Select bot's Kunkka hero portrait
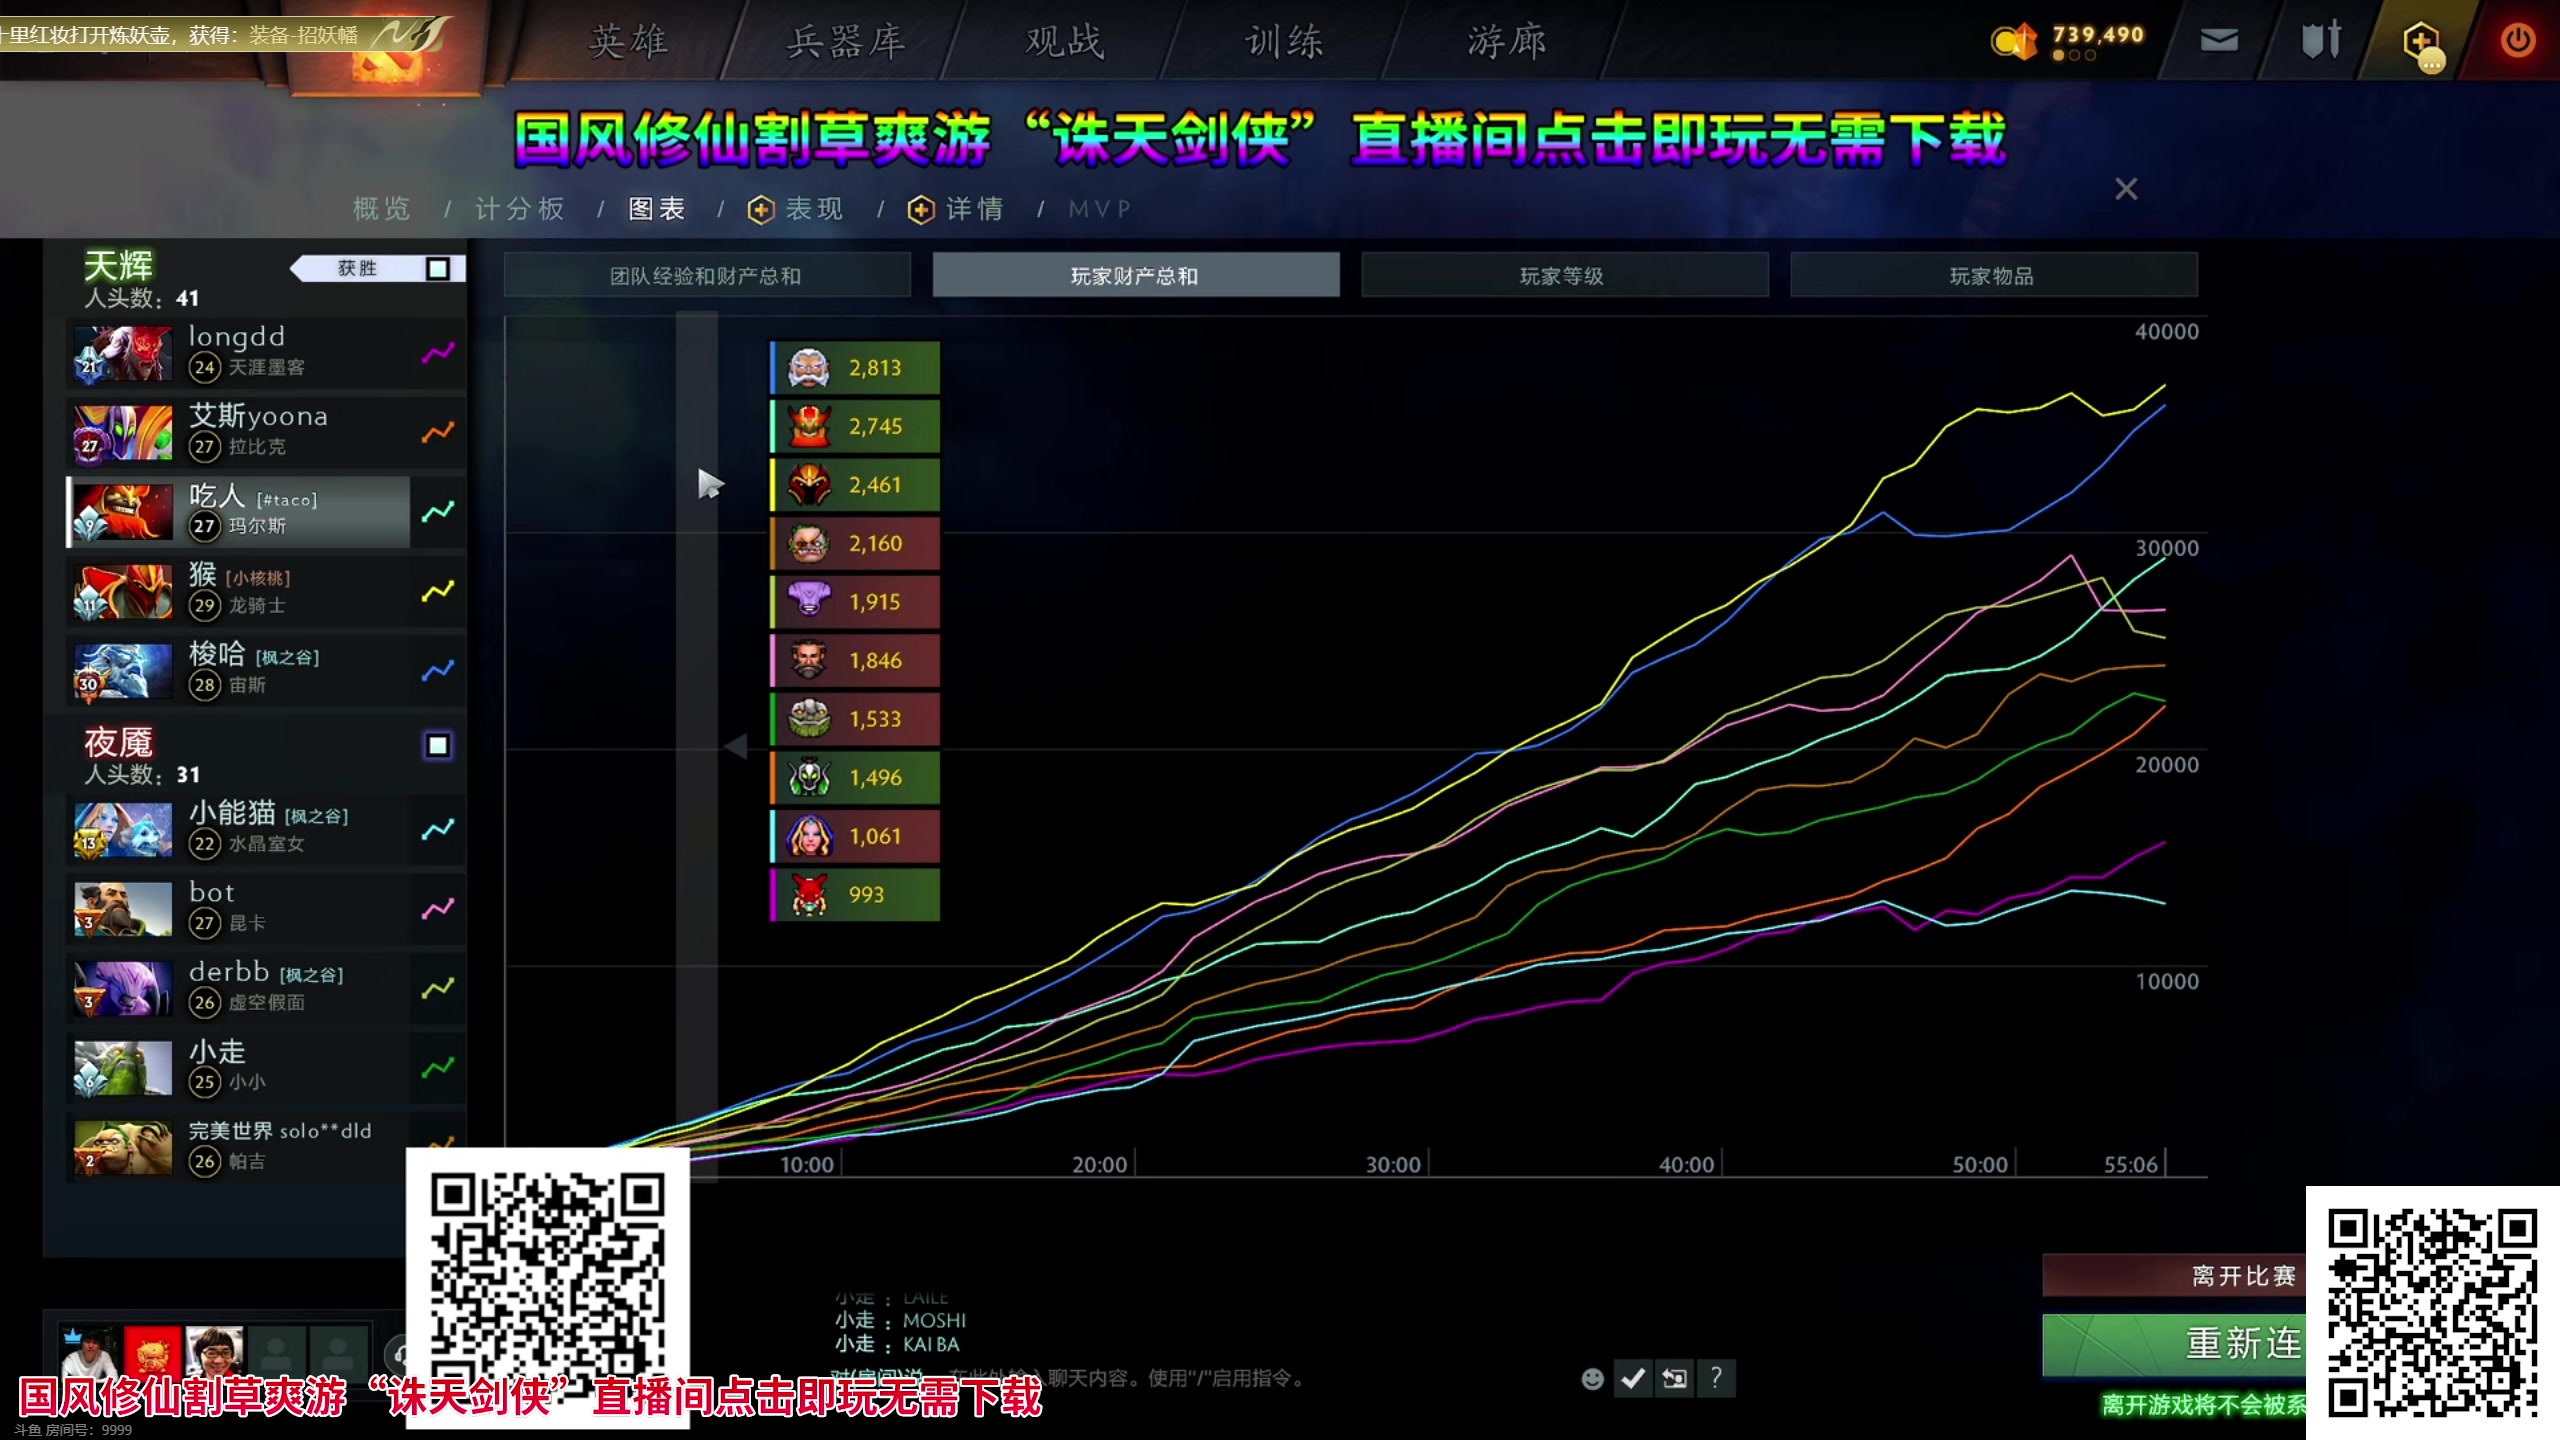The image size is (2560, 1440). pyautogui.click(x=123, y=909)
